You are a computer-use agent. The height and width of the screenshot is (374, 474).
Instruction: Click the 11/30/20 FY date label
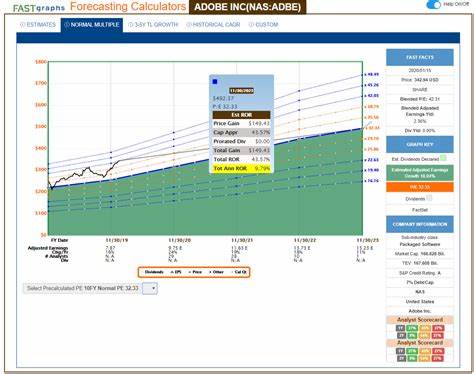coord(179,240)
